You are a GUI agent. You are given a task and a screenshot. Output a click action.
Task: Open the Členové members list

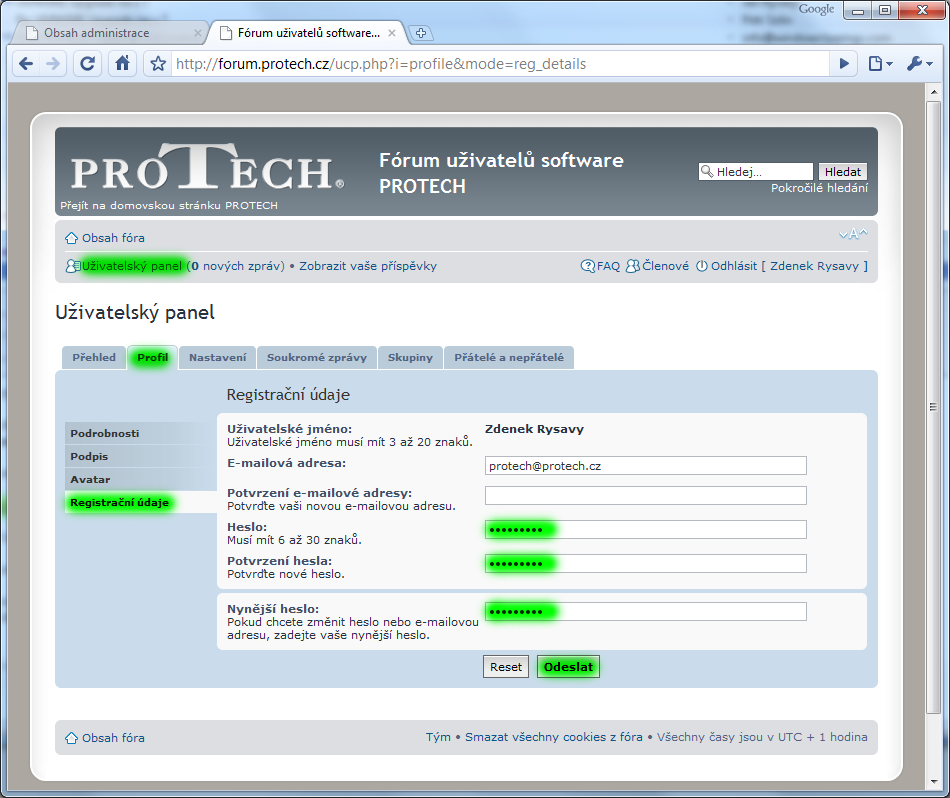point(665,266)
